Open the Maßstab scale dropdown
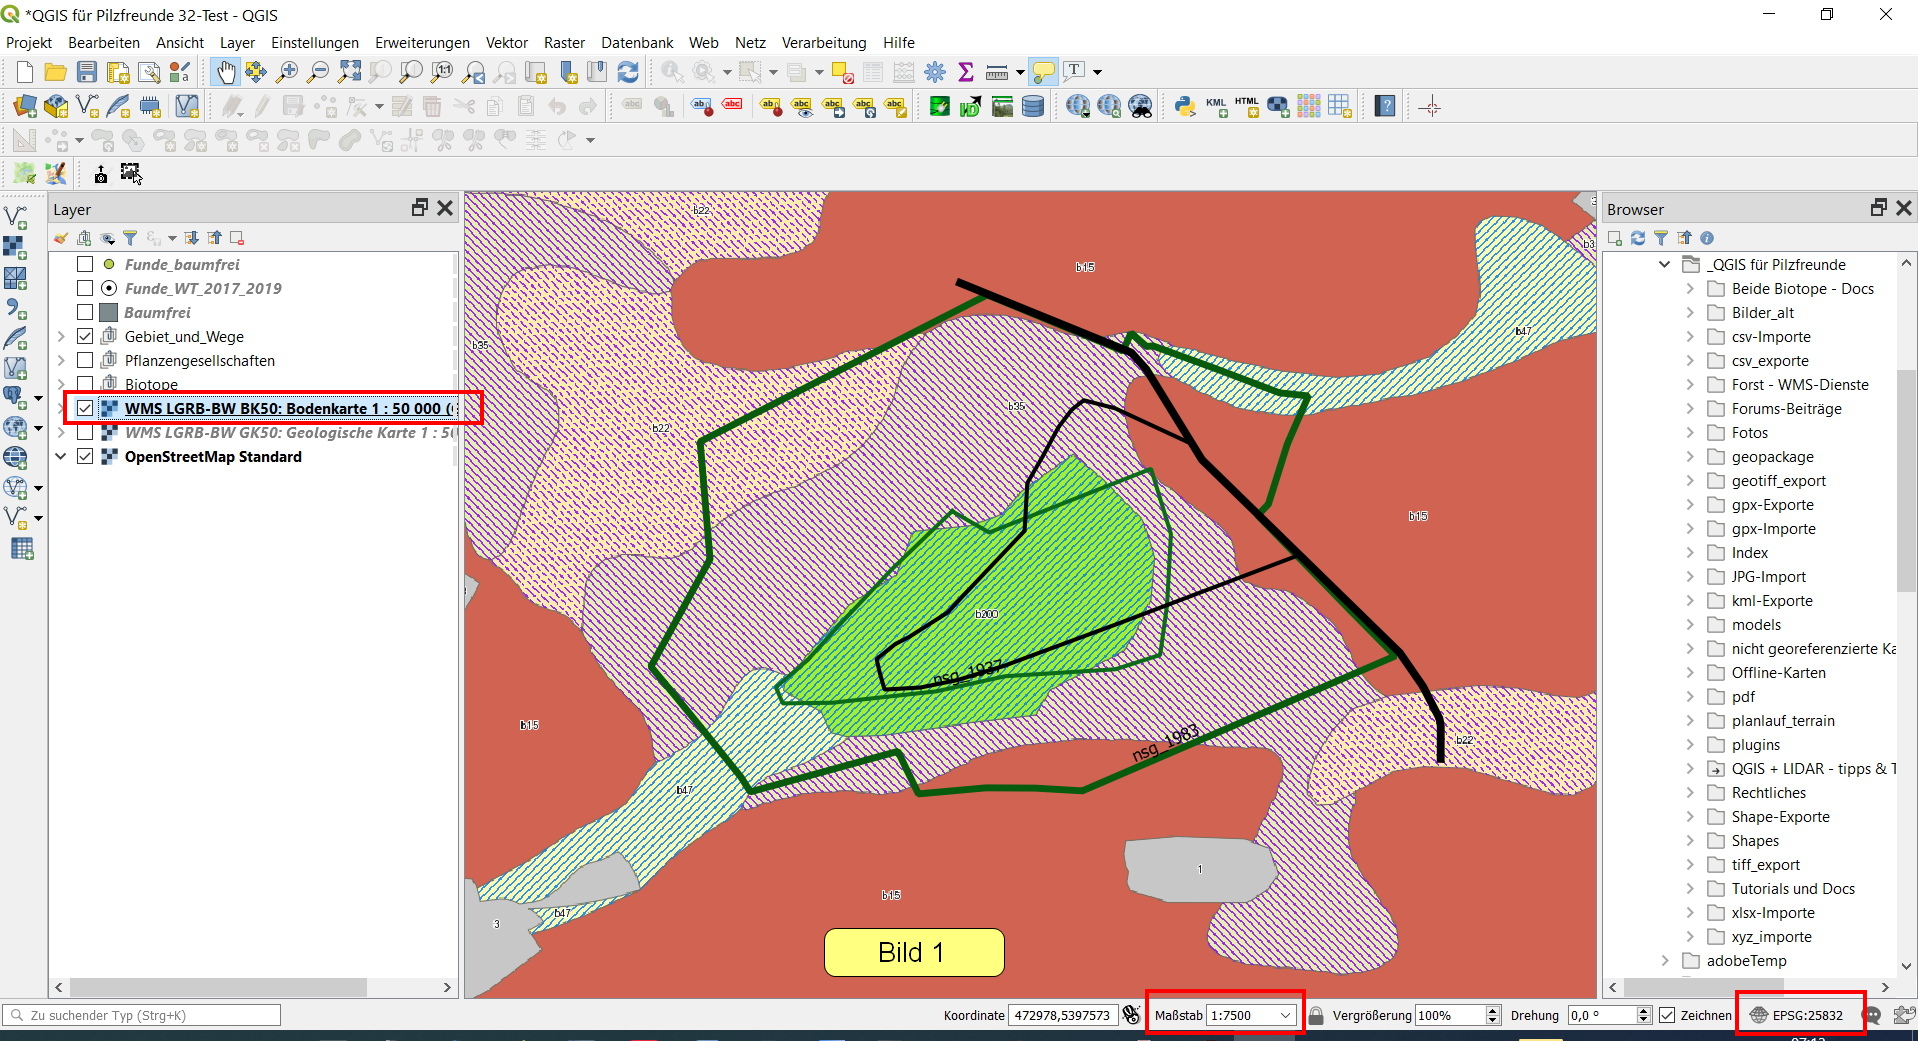This screenshot has height=1041, width=1918. click(1285, 1015)
